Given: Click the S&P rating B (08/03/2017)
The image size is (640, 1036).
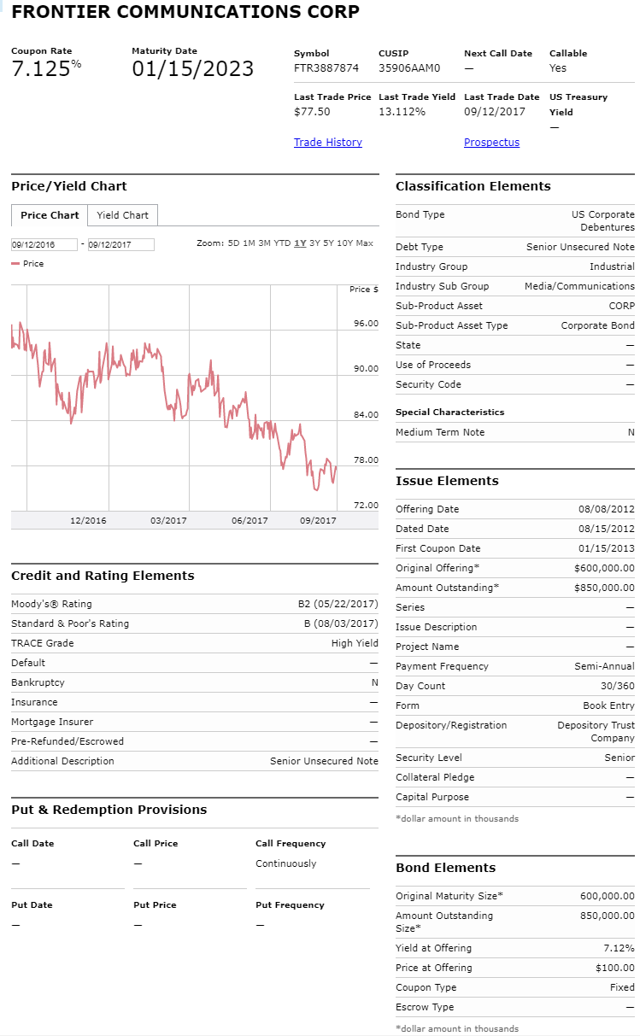Looking at the screenshot, I should tap(341, 624).
